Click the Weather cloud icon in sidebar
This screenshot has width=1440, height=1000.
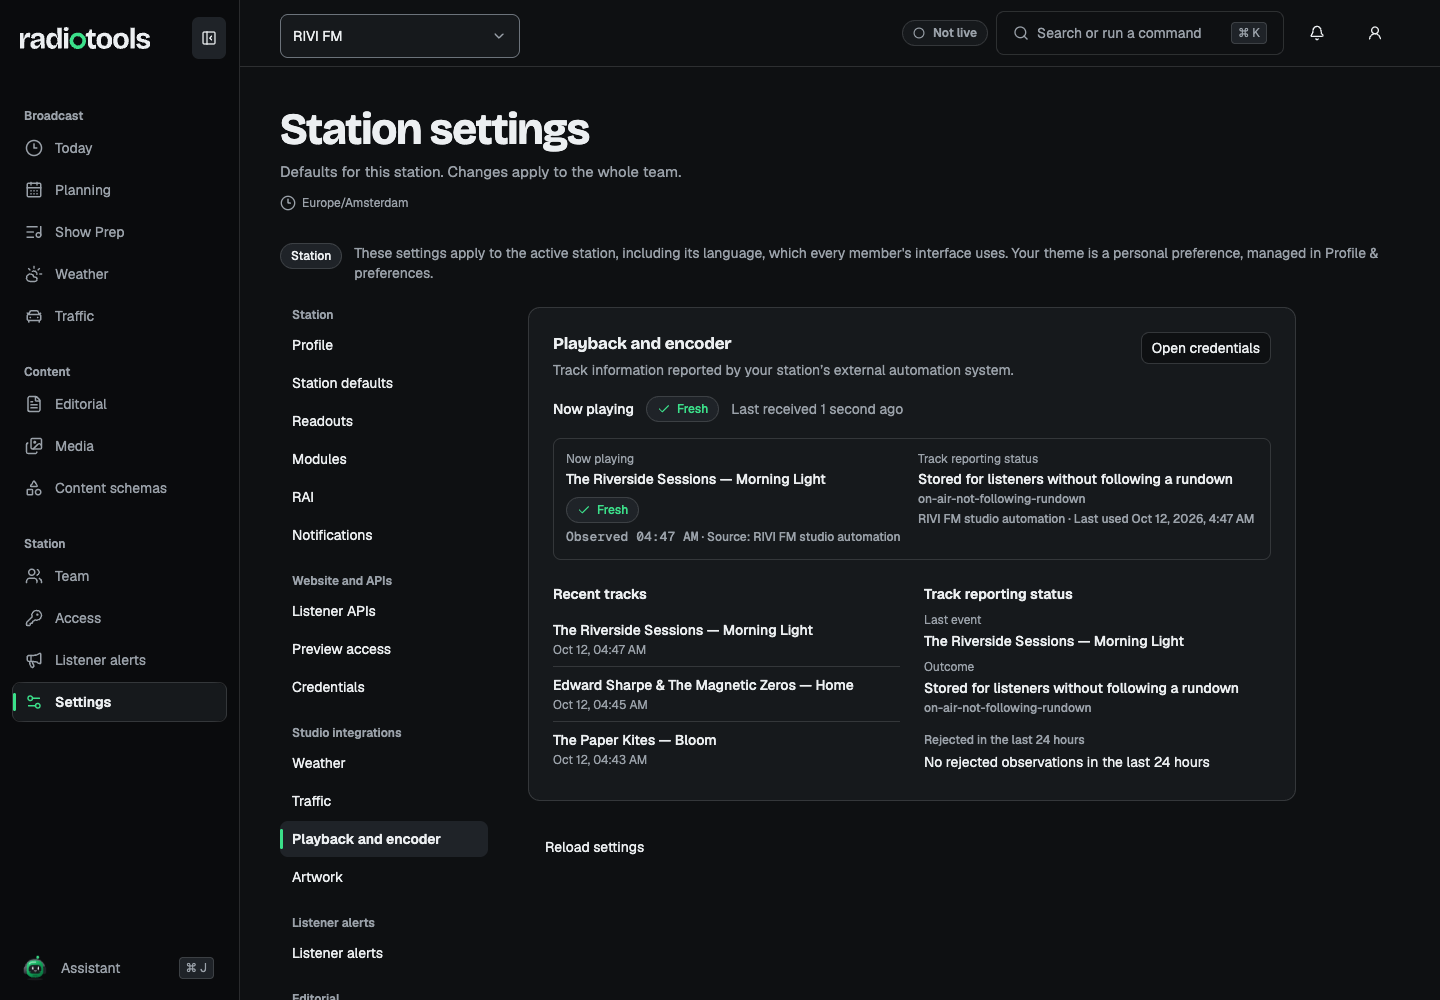tap(34, 274)
